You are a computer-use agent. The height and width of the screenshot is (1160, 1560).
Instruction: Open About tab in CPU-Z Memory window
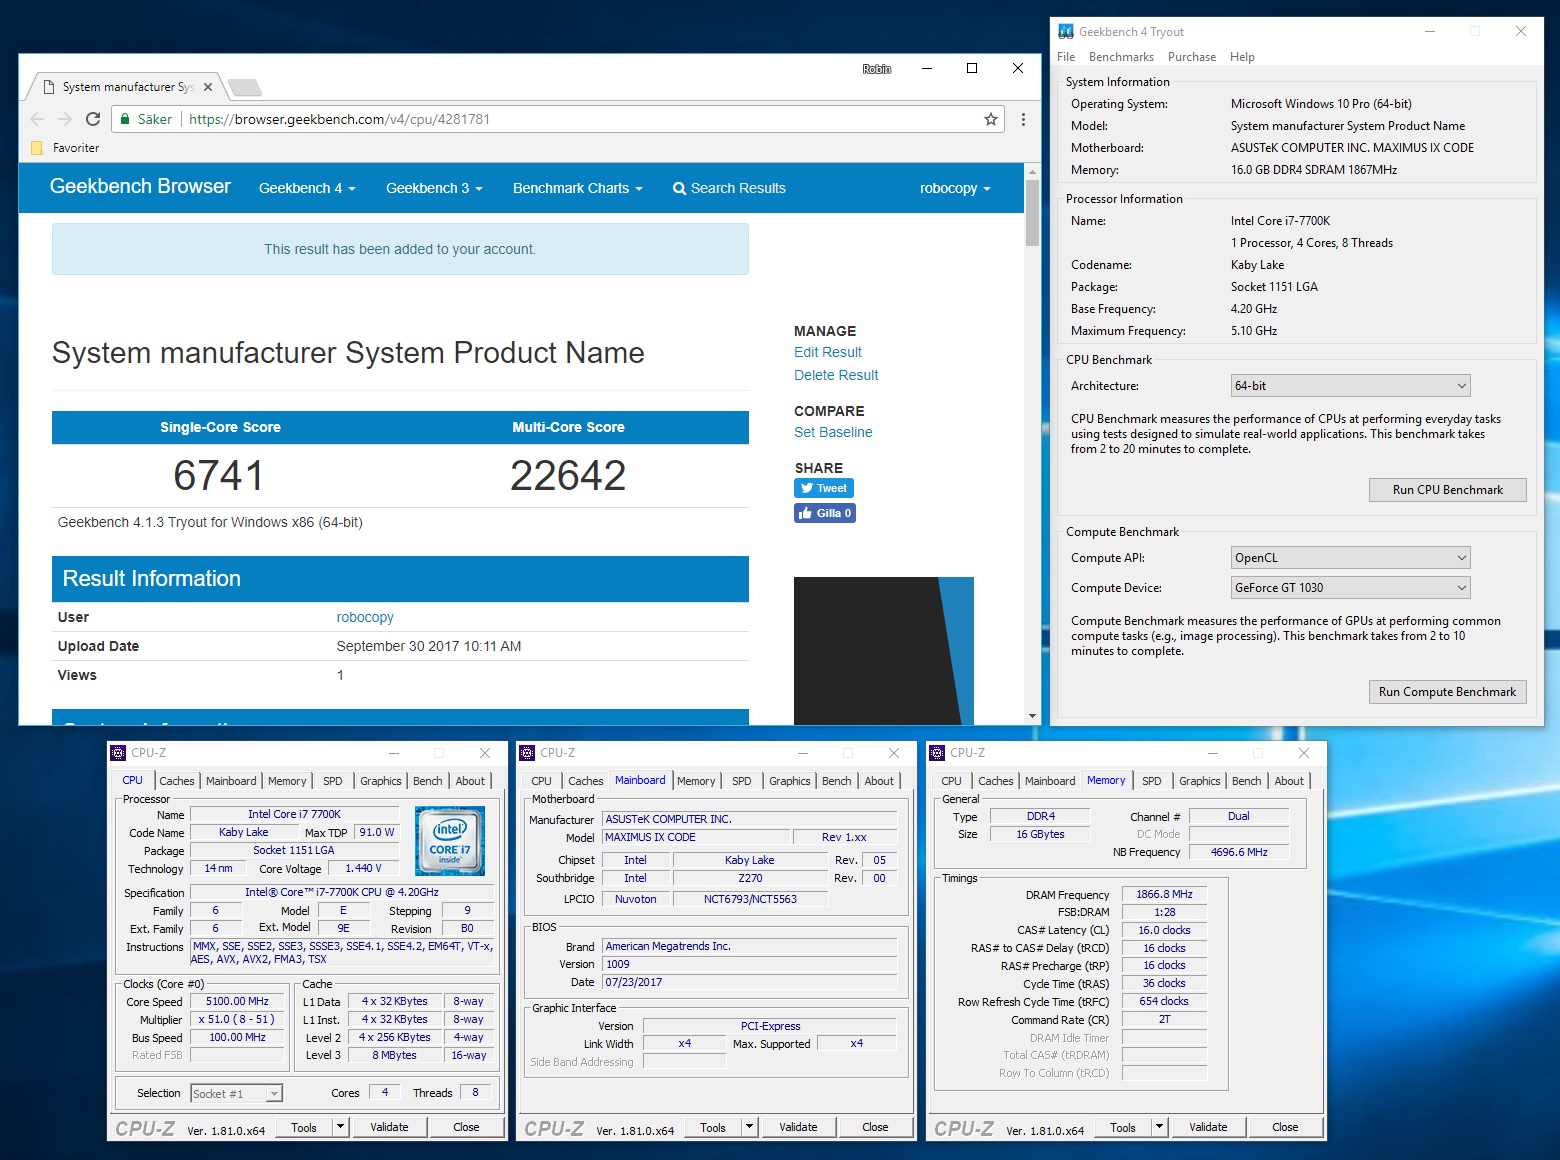click(x=1289, y=781)
